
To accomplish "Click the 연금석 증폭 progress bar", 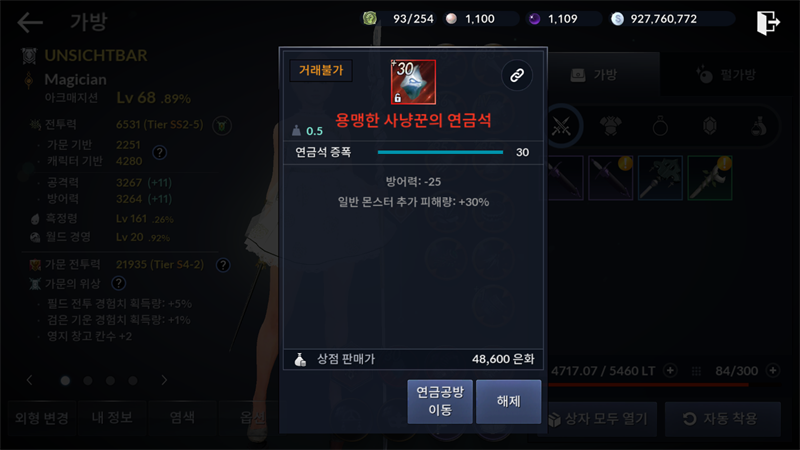I will (x=440, y=152).
